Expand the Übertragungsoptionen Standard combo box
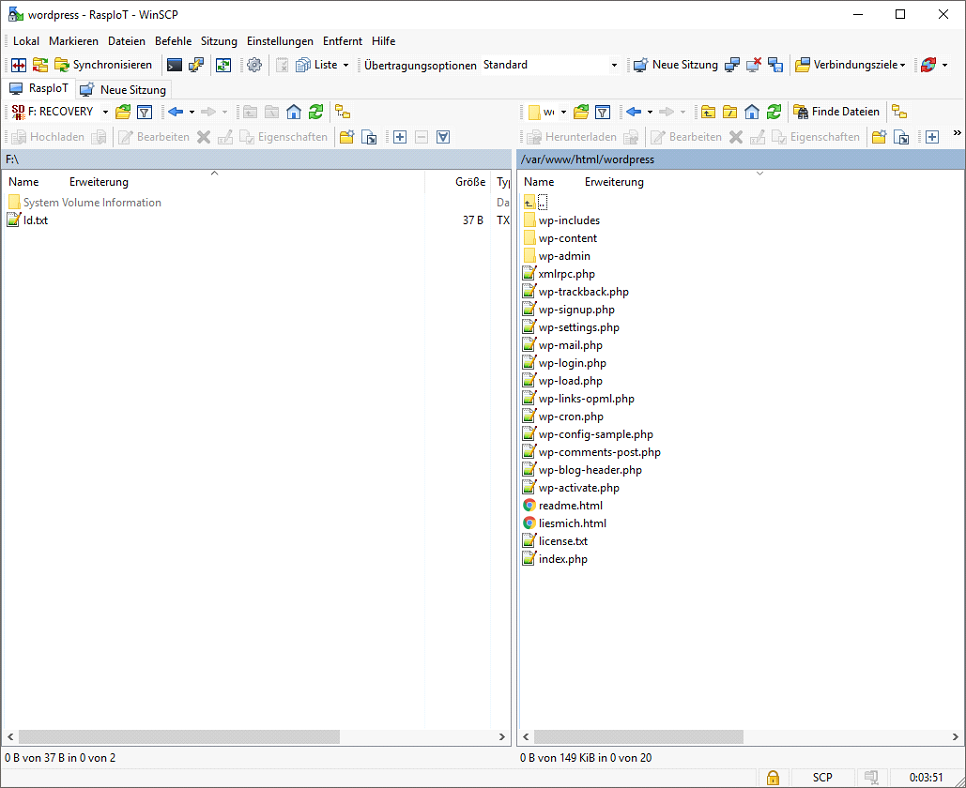This screenshot has width=966, height=788. coord(614,65)
